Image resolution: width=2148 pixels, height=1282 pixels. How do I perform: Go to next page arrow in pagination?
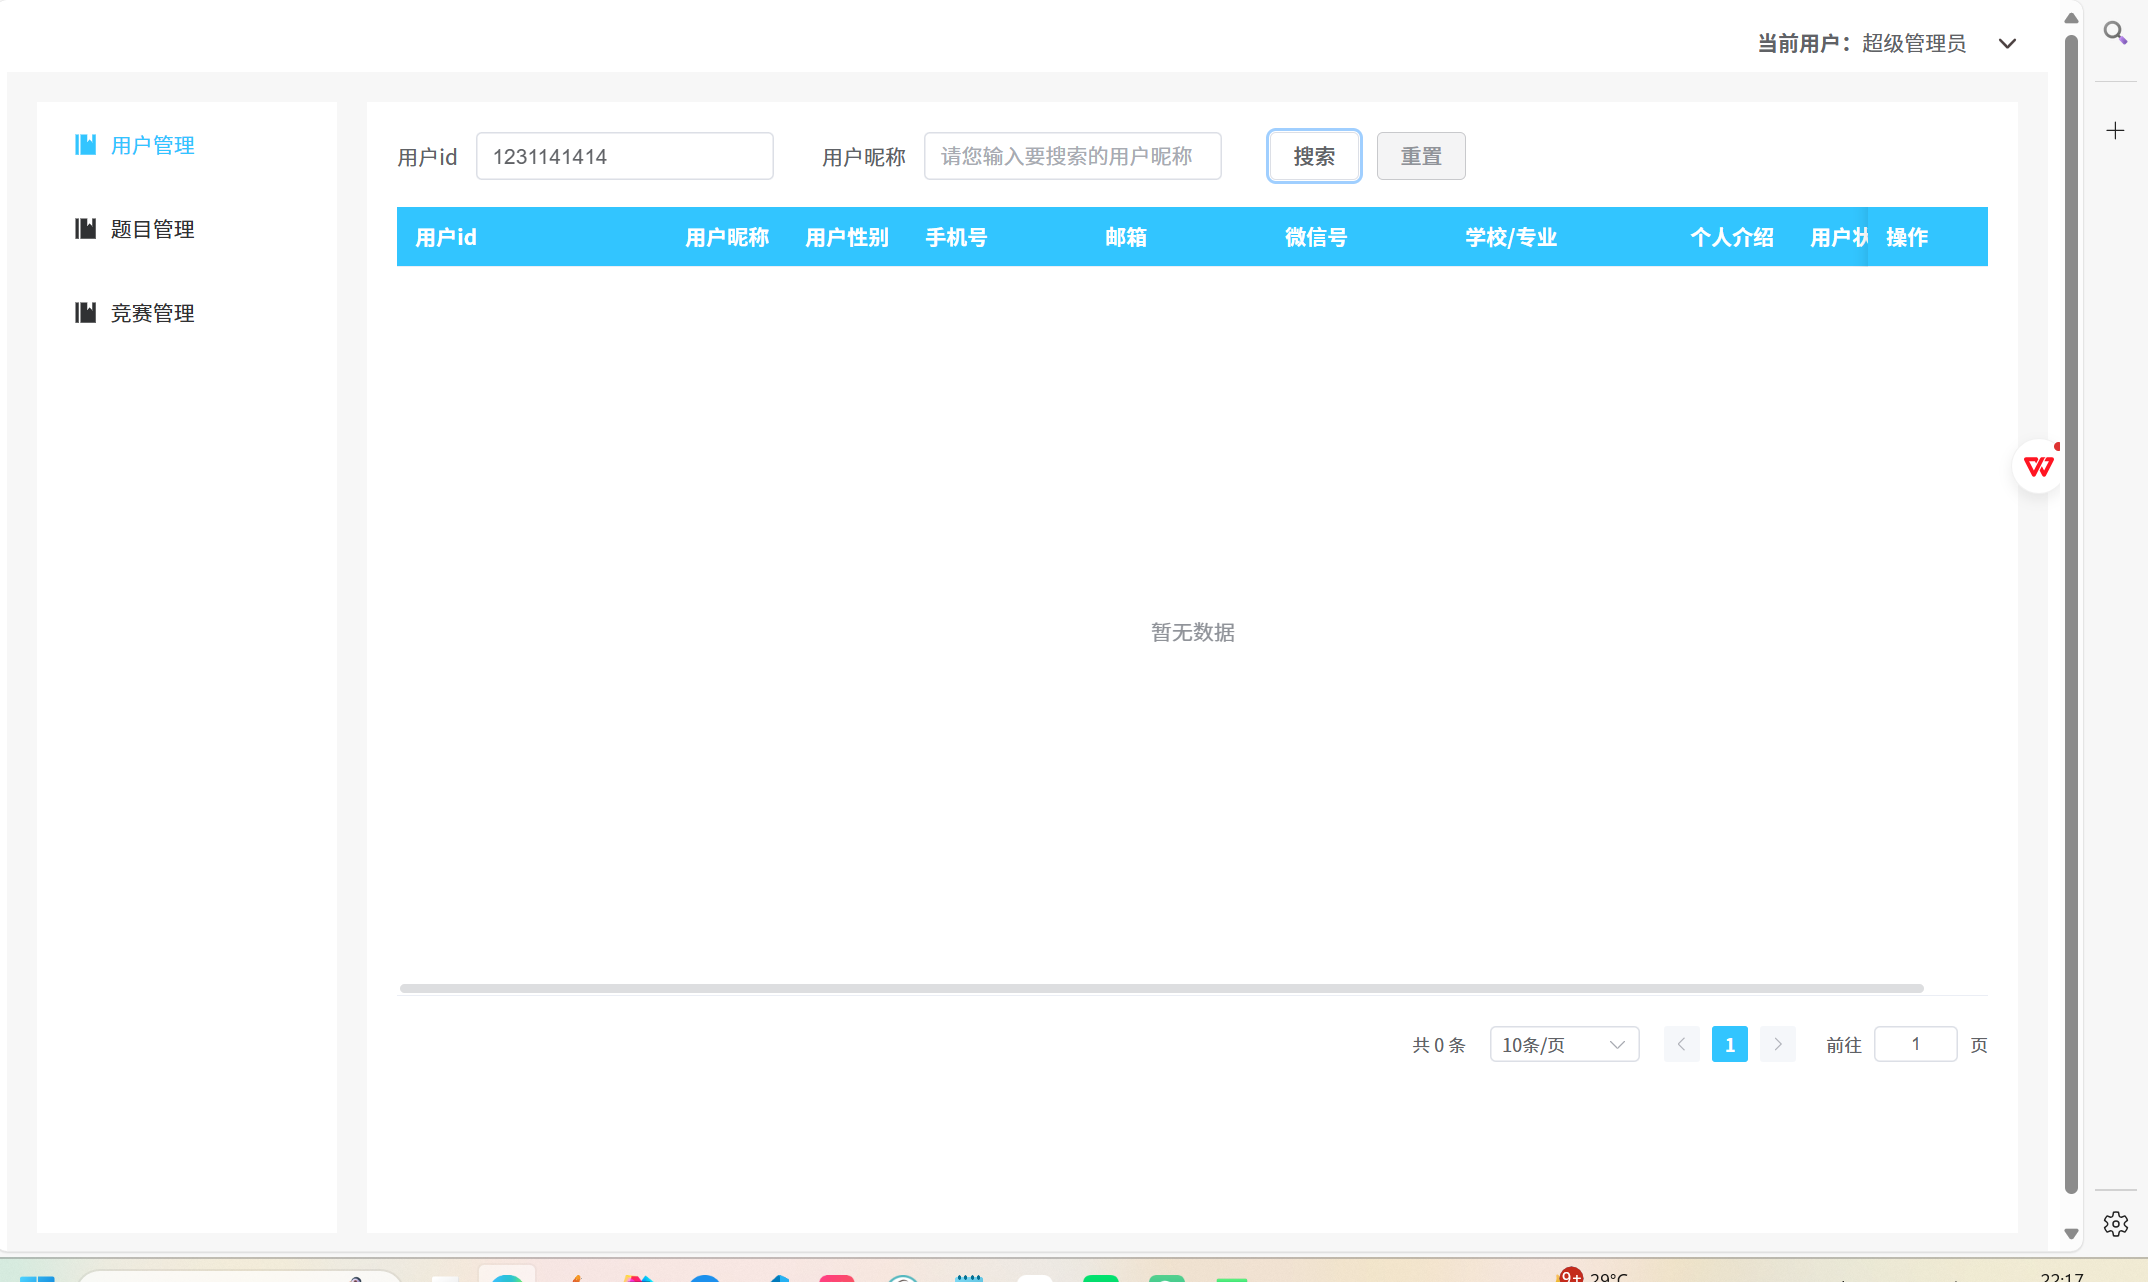point(1777,1044)
